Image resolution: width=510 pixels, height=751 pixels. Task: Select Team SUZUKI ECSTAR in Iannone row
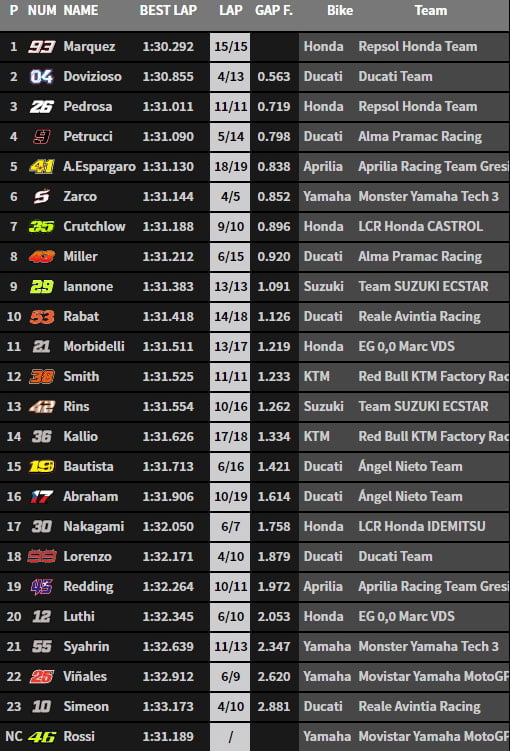pos(423,286)
